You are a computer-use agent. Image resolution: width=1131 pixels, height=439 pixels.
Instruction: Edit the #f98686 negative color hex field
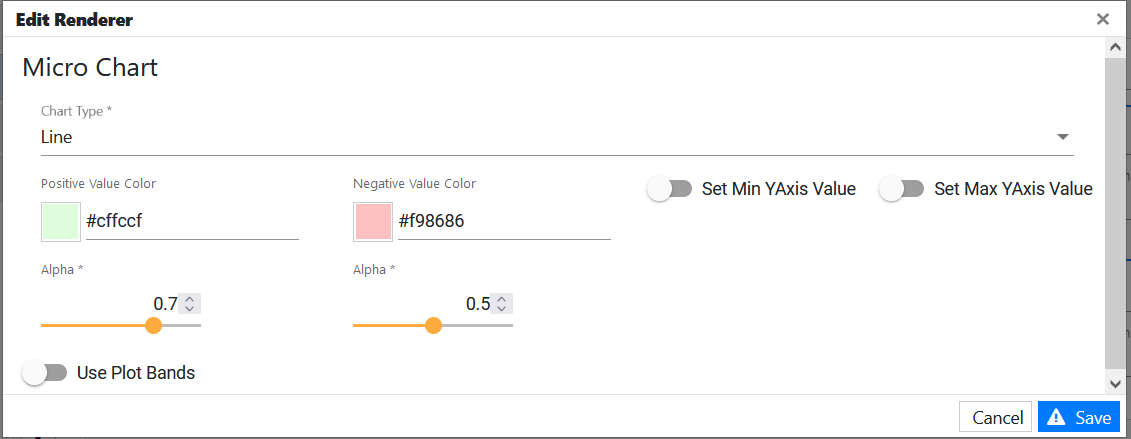point(503,222)
